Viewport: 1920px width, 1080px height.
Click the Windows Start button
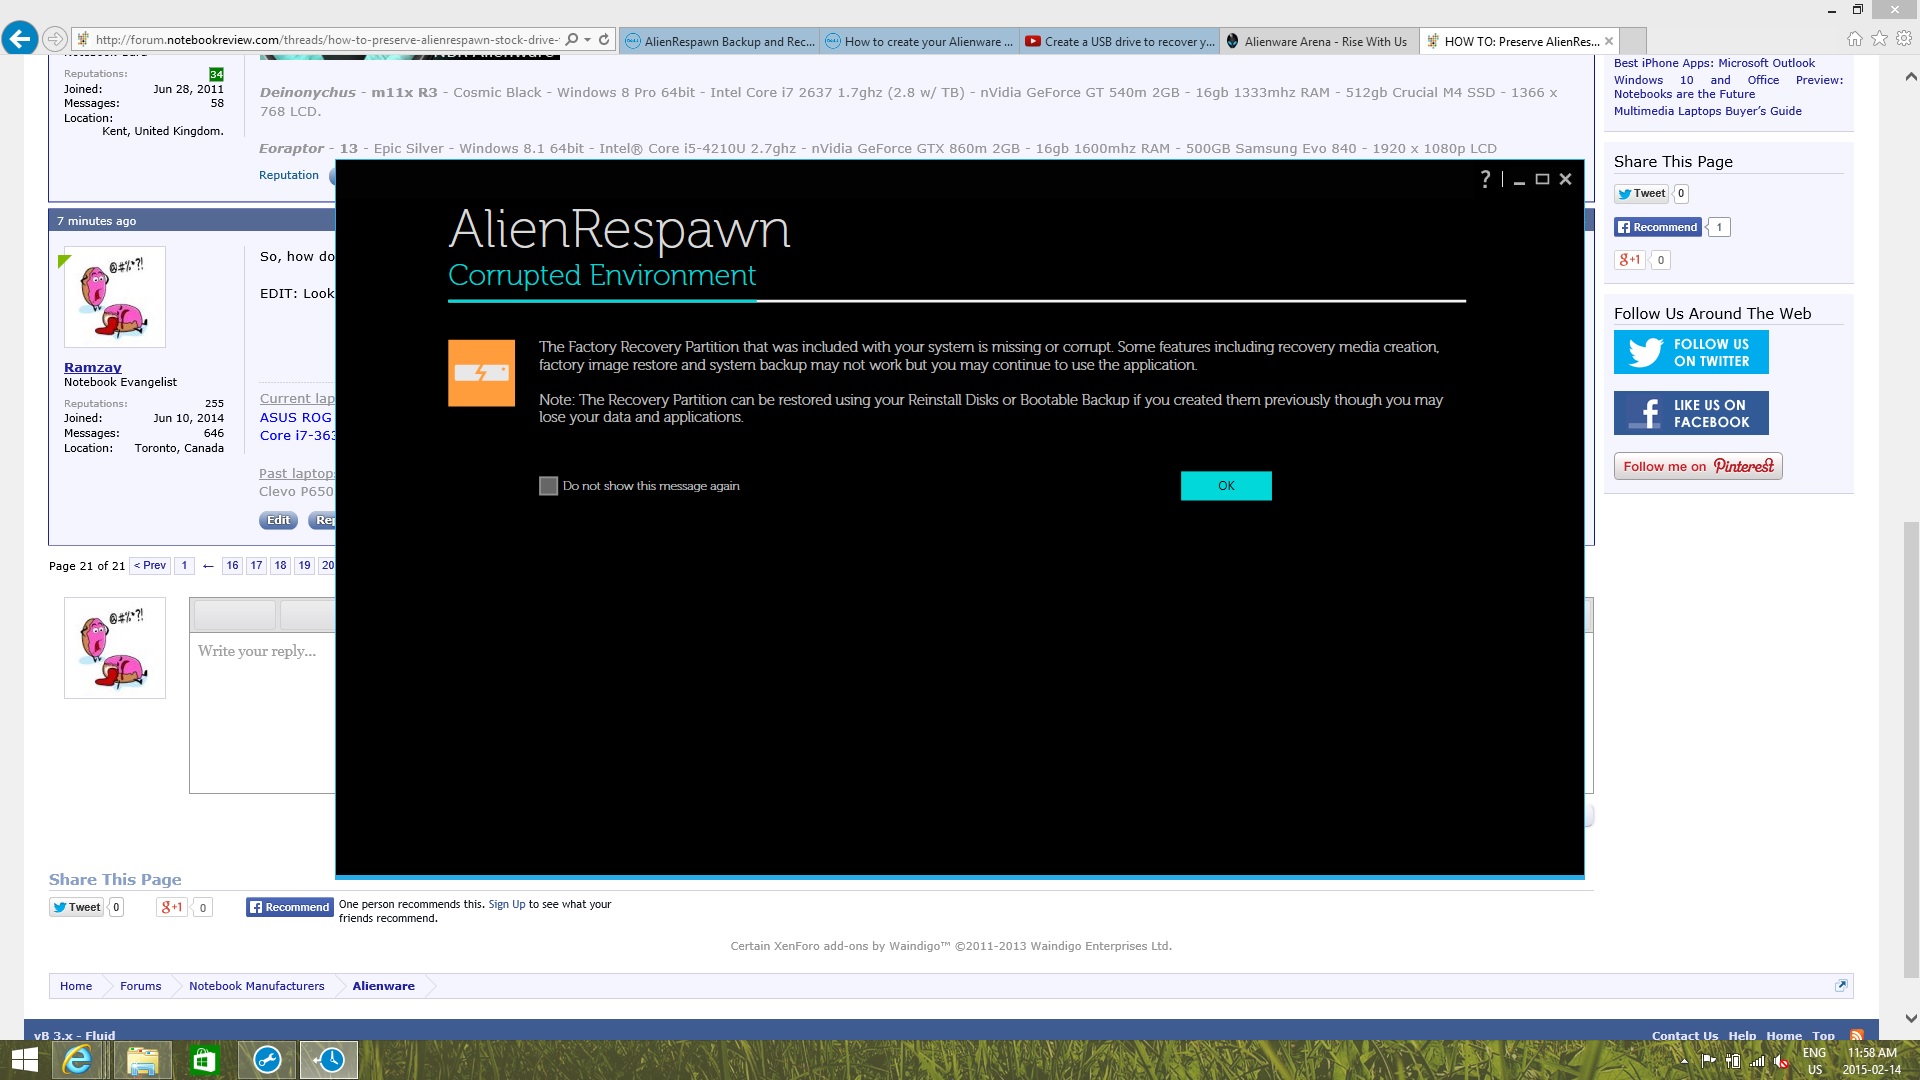[24, 1060]
